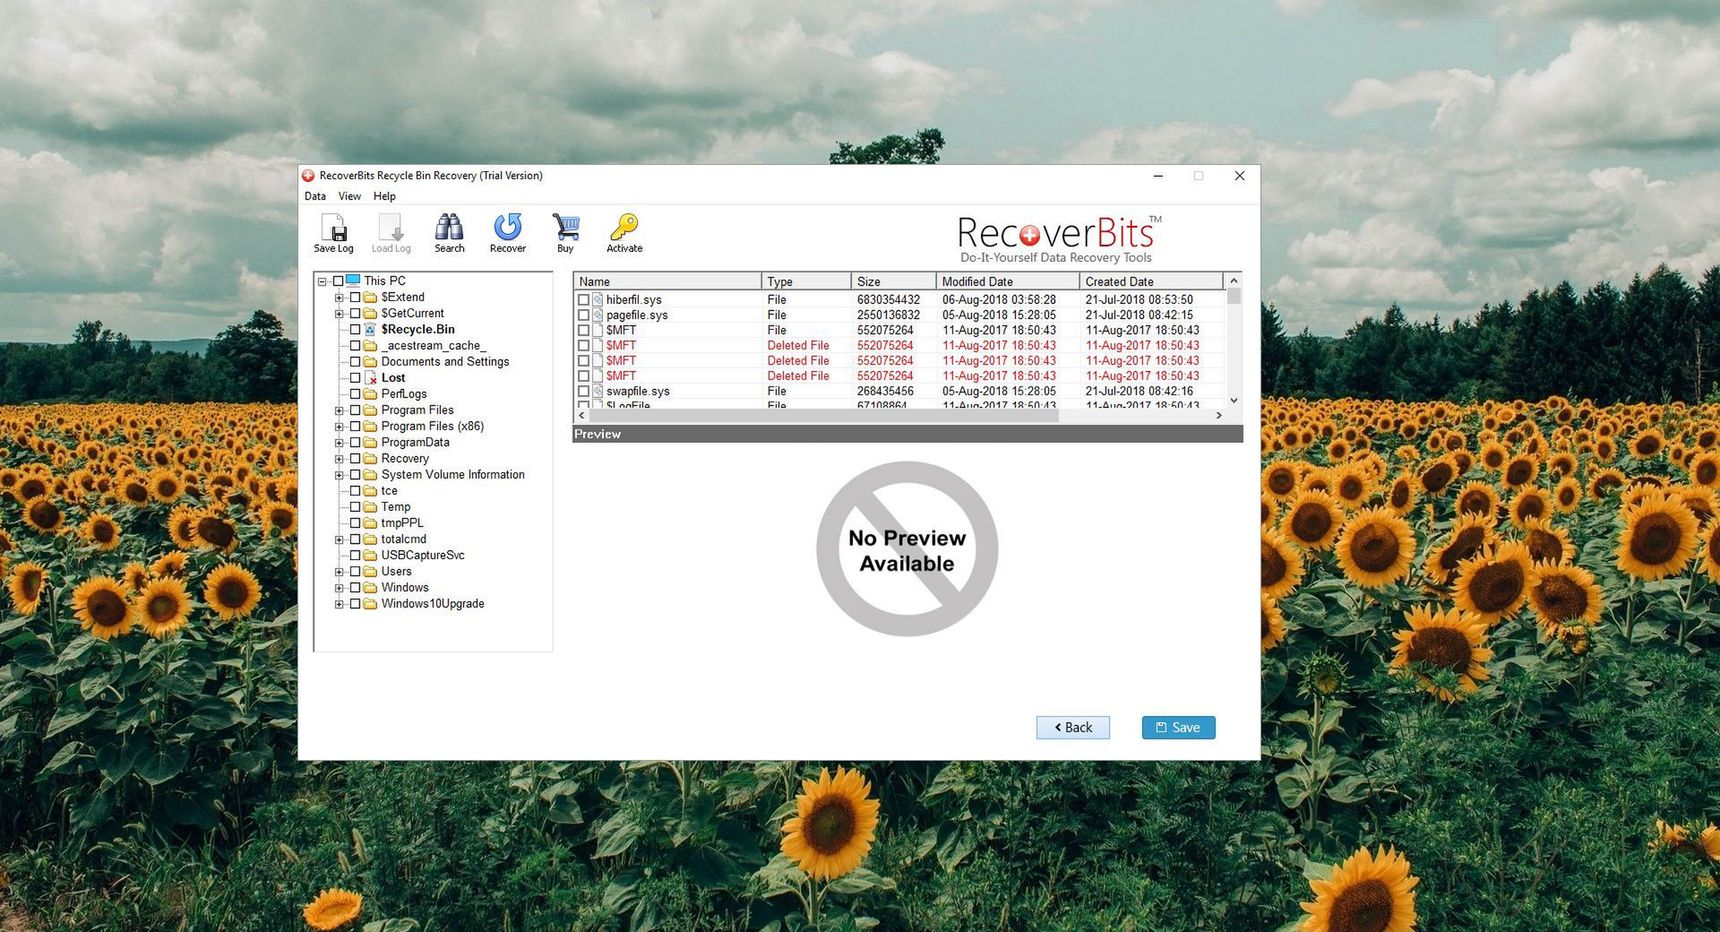1720x932 pixels.
Task: Expand the System Volume Information node
Action: (x=339, y=475)
